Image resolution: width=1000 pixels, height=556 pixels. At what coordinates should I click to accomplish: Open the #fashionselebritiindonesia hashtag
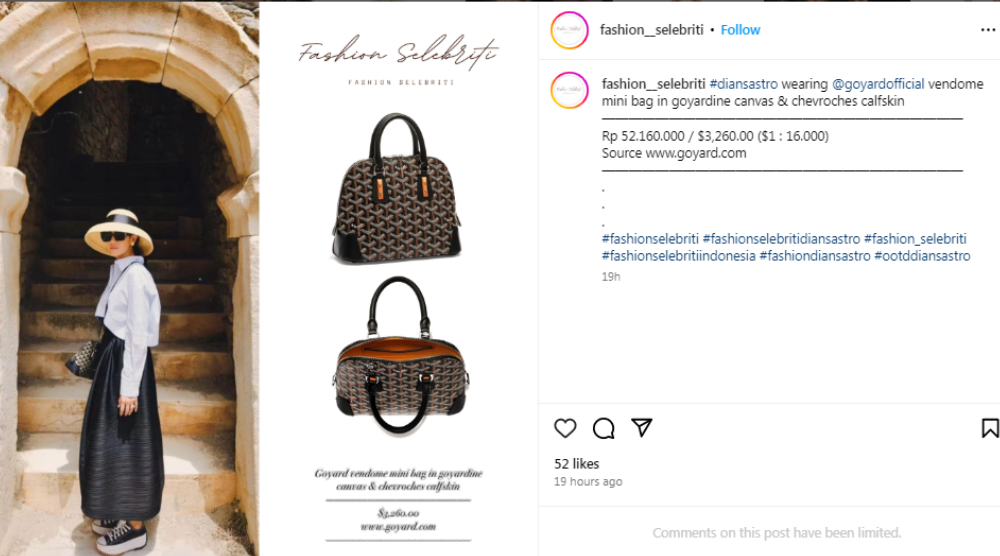click(679, 256)
